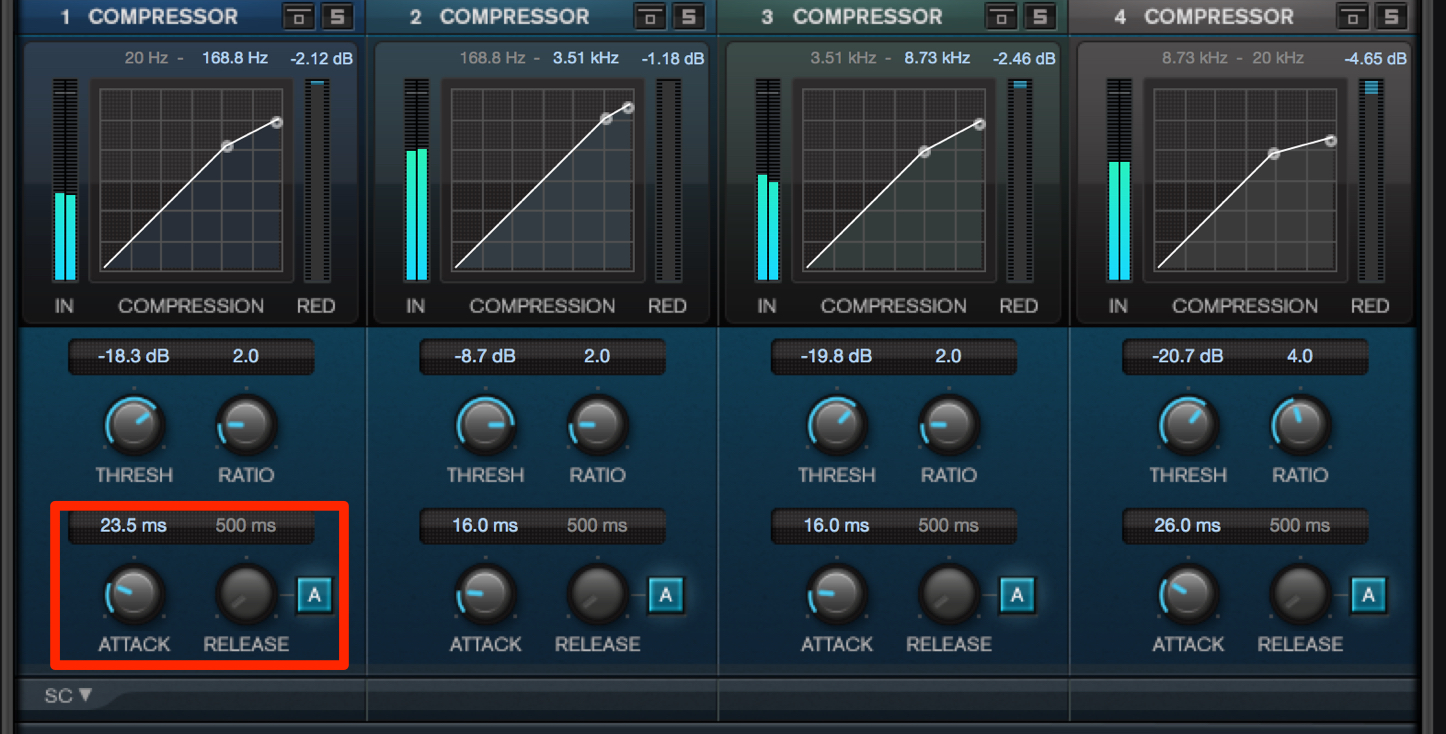Toggle auto release on compressor 1
This screenshot has height=734, width=1446.
pyautogui.click(x=314, y=595)
